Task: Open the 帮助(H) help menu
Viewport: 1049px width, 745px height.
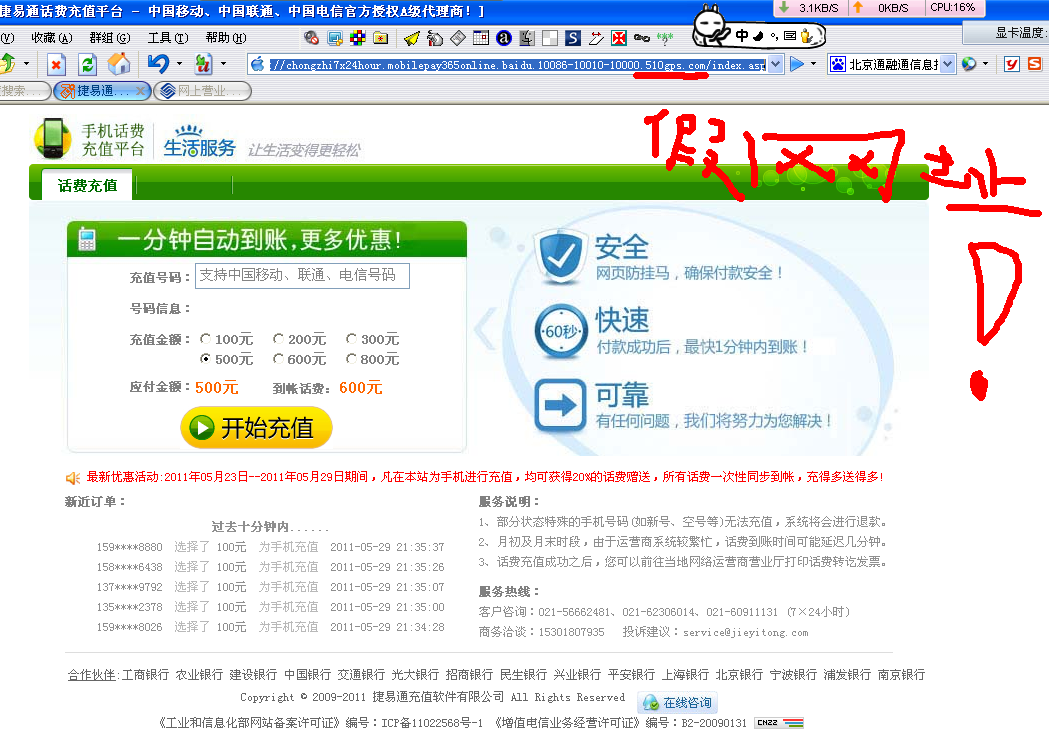Action: click(225, 38)
